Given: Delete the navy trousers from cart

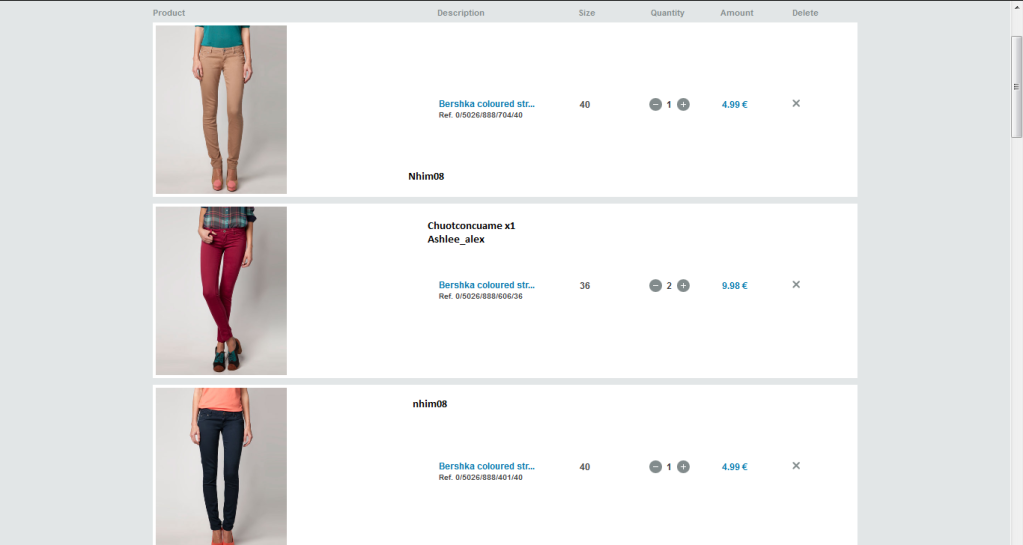Looking at the screenshot, I should point(796,465).
